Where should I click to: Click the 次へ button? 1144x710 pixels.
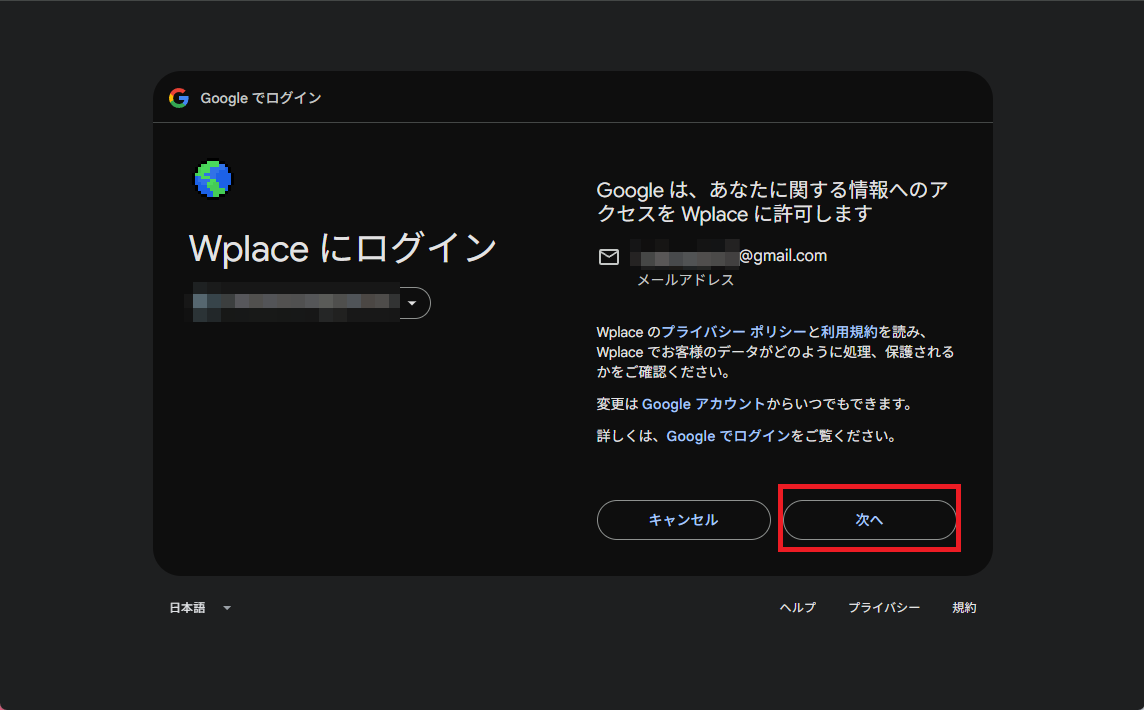pos(869,520)
